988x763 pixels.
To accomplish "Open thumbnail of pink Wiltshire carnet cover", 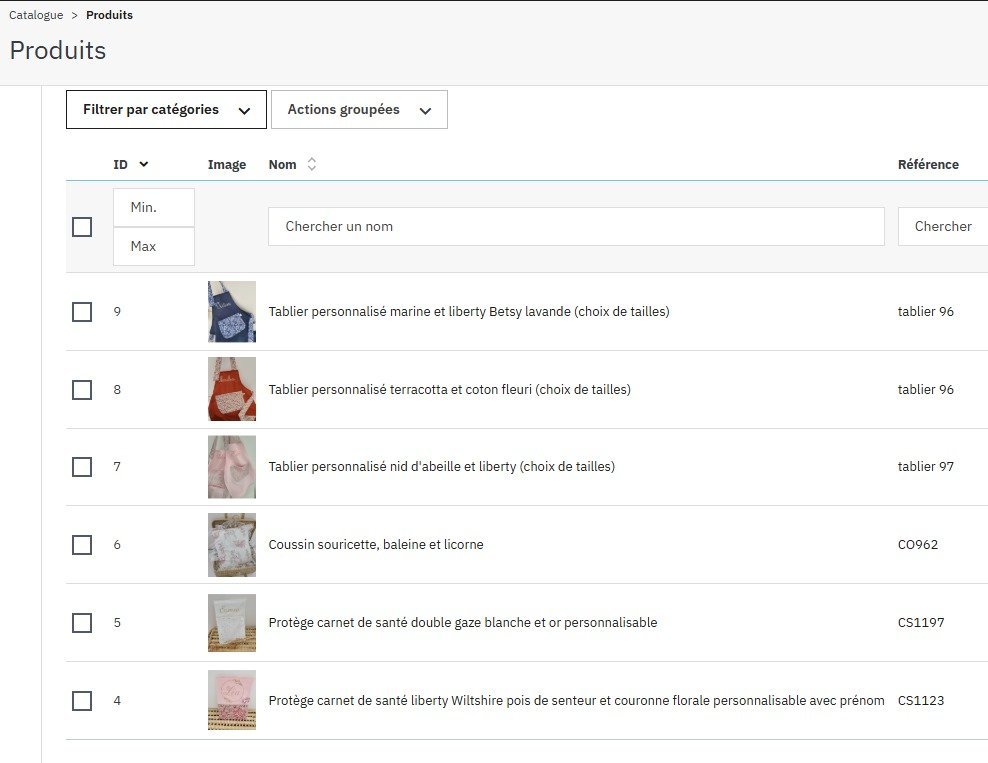I will pos(232,700).
